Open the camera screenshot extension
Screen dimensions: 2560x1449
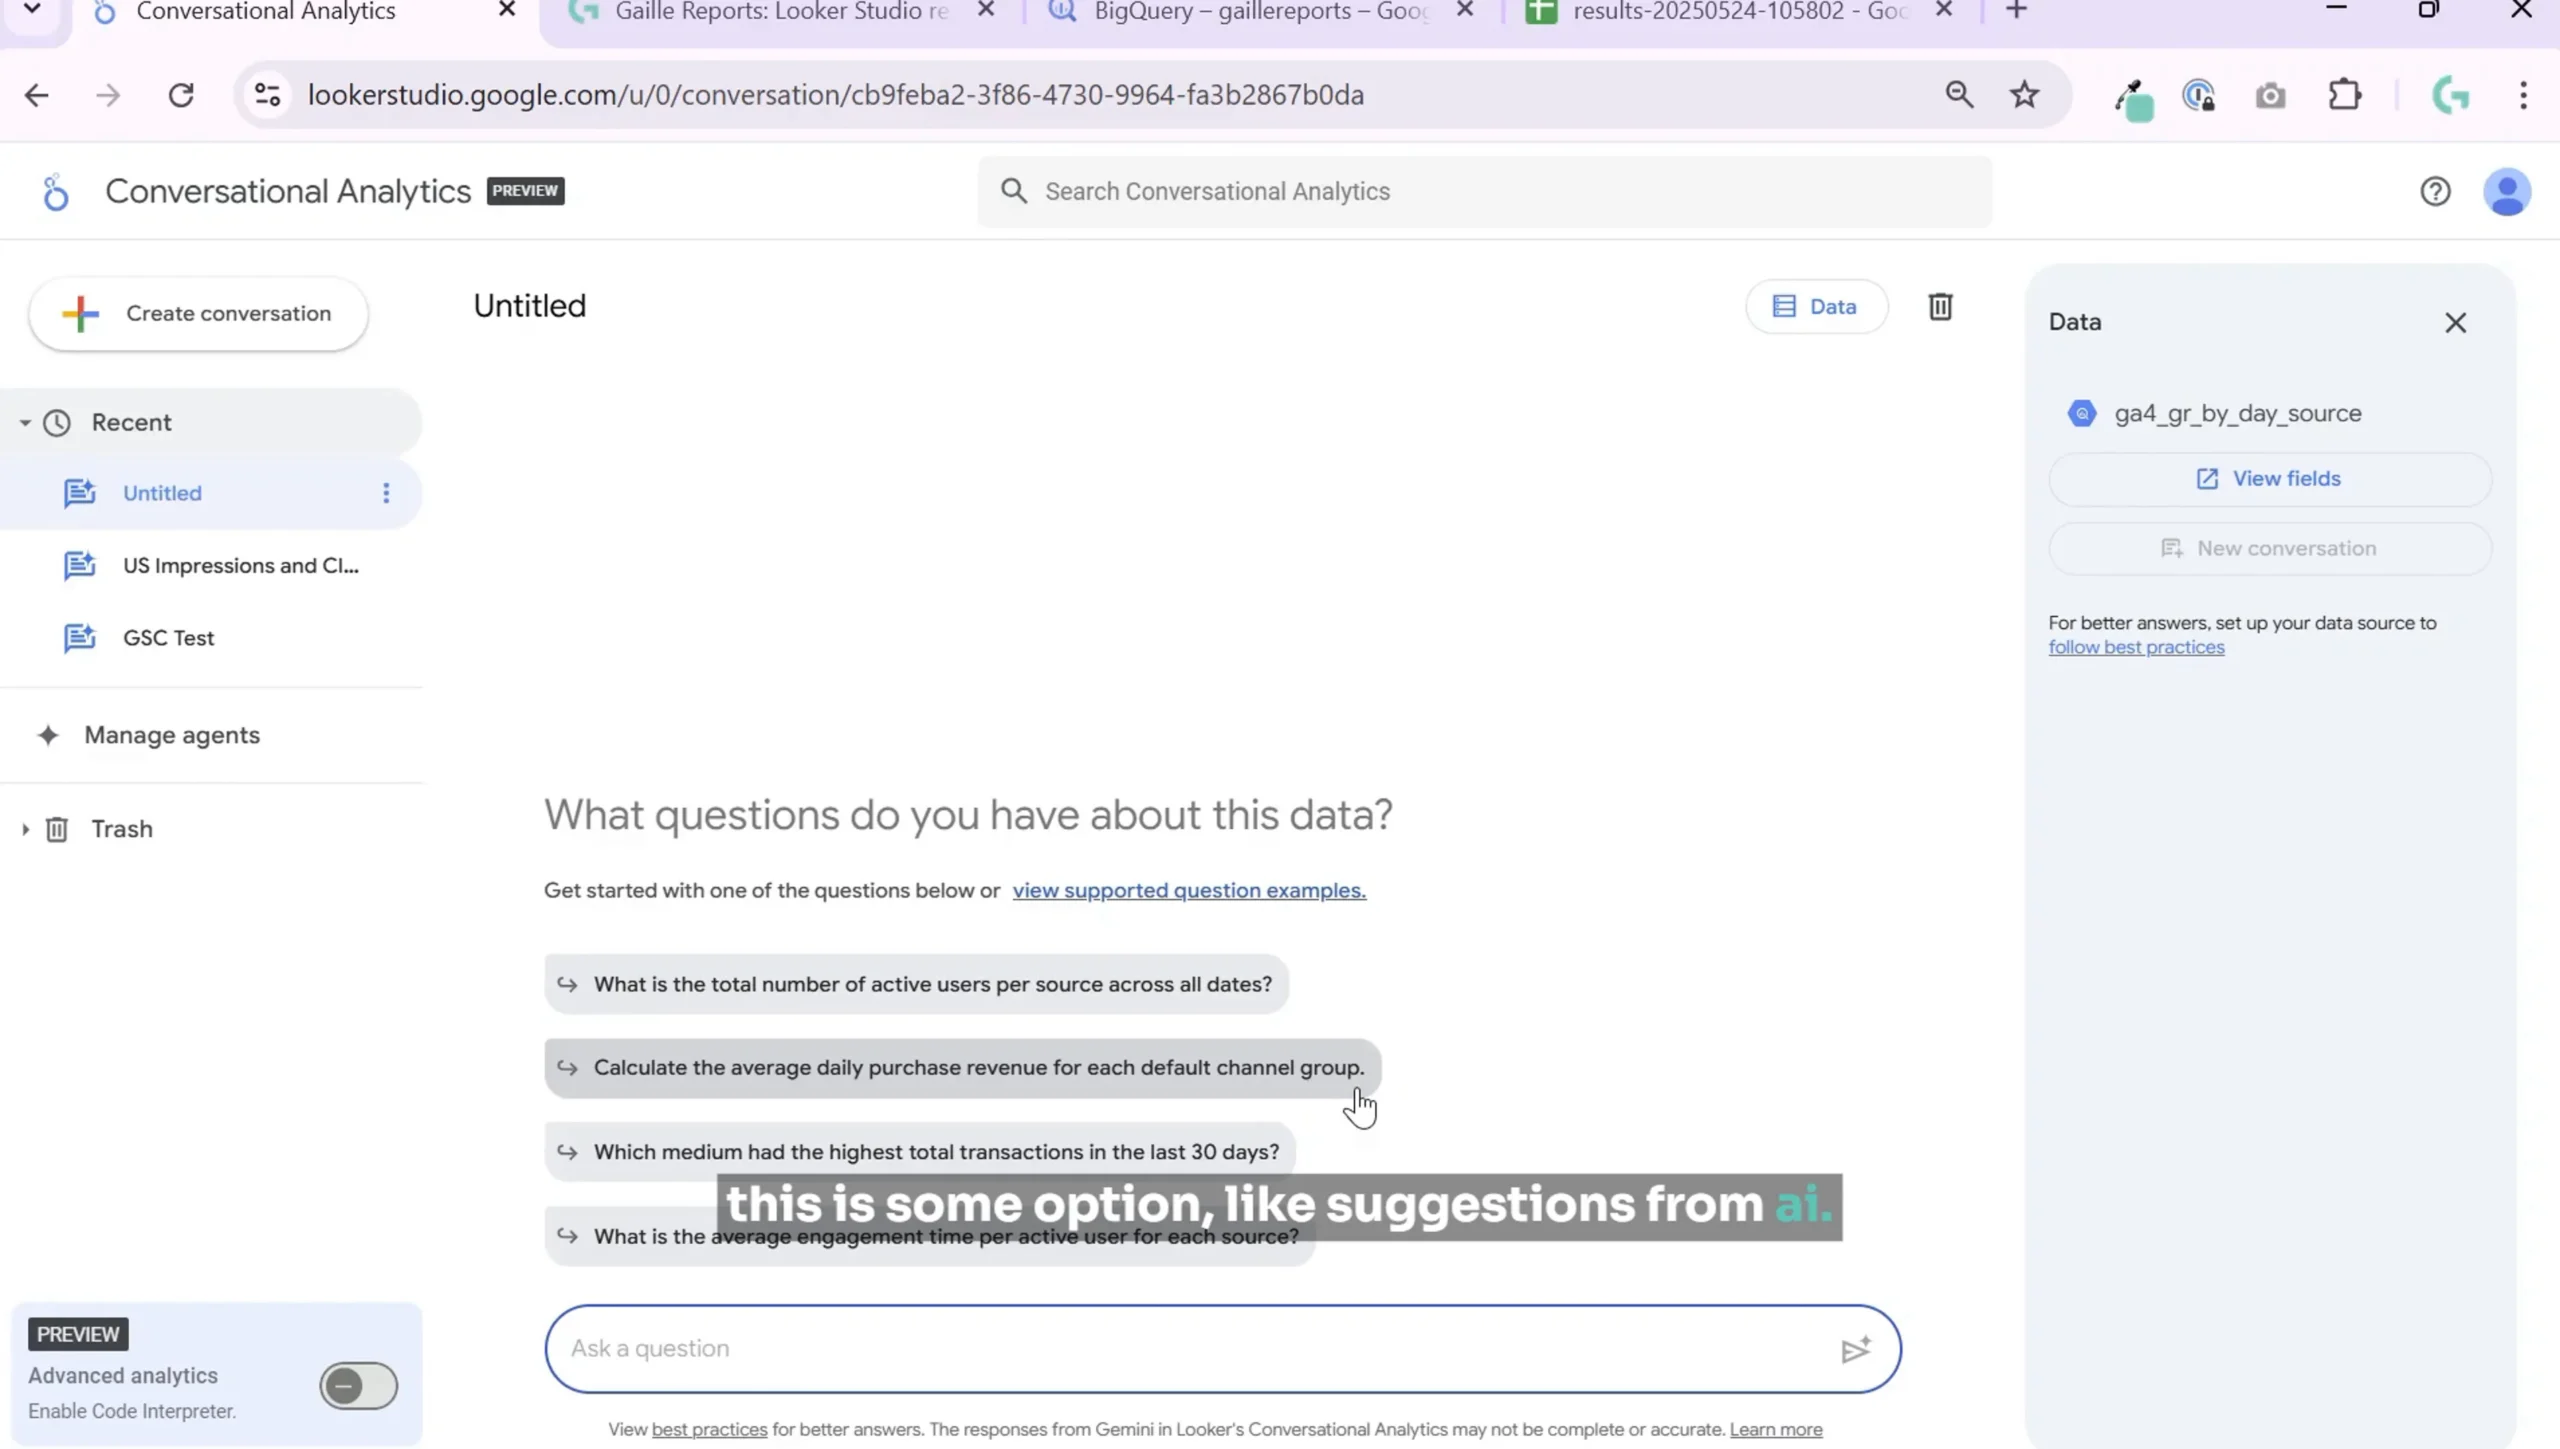click(x=2271, y=96)
